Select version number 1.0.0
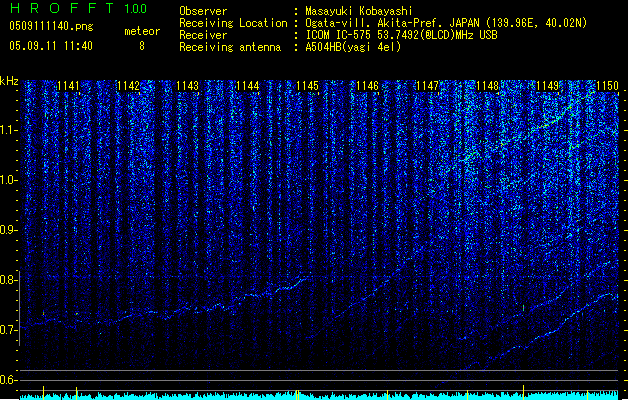The image size is (629, 400). [136, 9]
